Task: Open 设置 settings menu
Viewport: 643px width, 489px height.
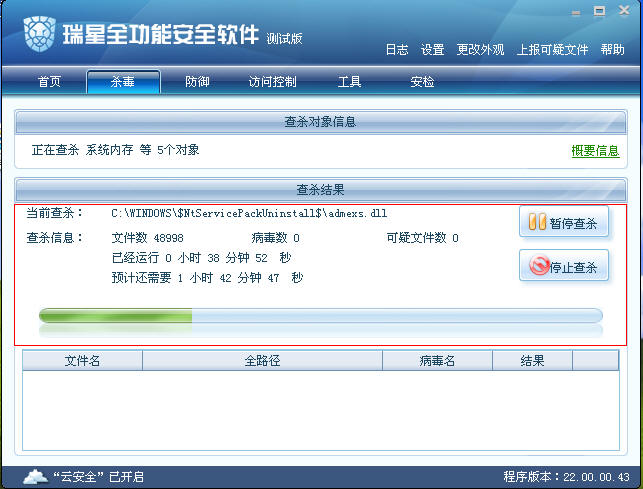Action: 433,50
